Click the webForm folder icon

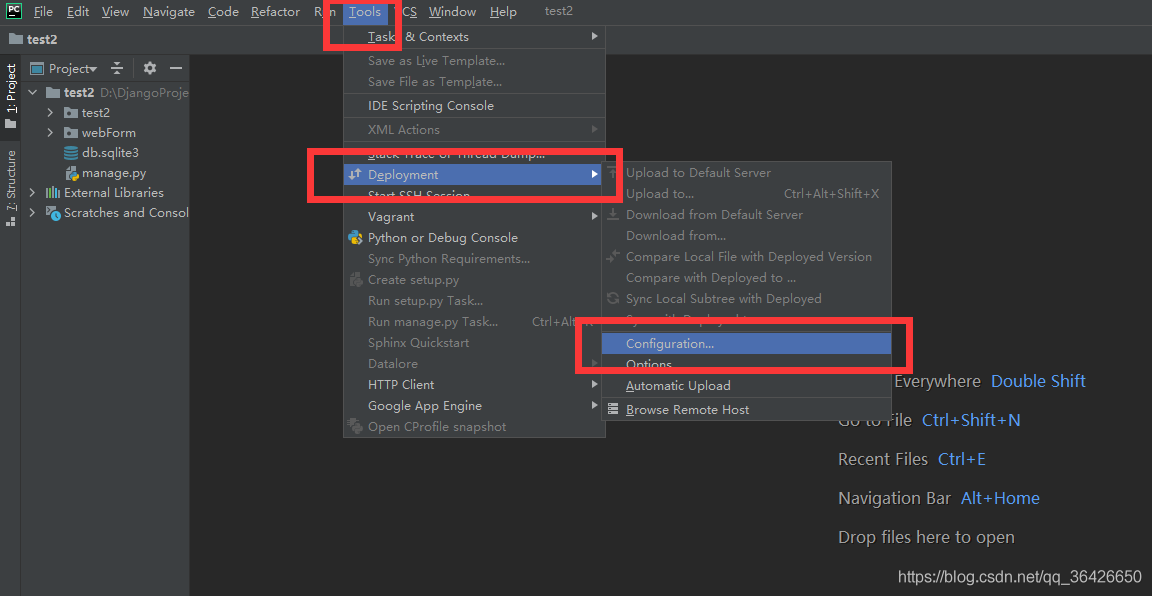pos(71,133)
